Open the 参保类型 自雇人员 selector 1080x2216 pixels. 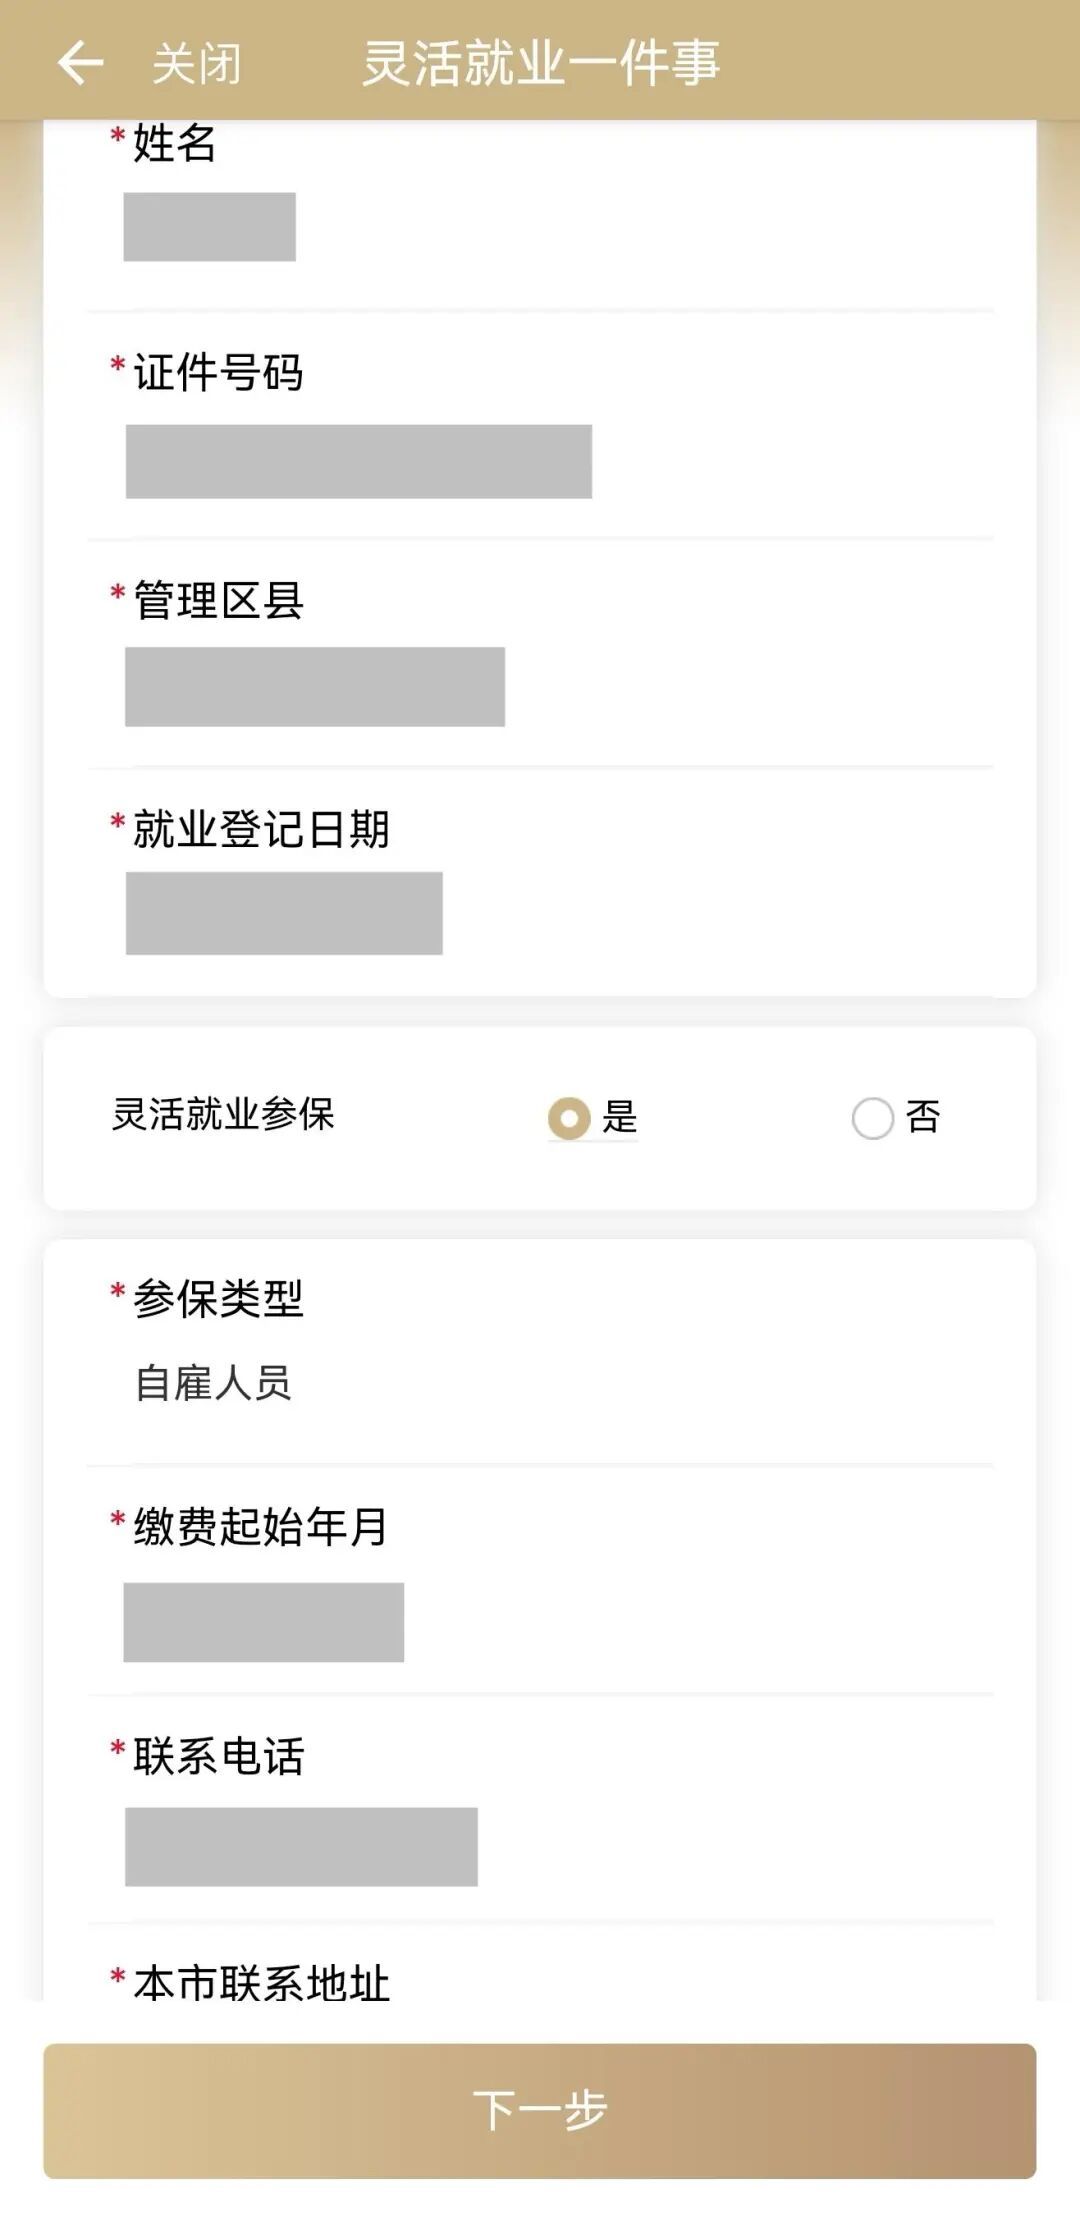pyautogui.click(x=213, y=1383)
